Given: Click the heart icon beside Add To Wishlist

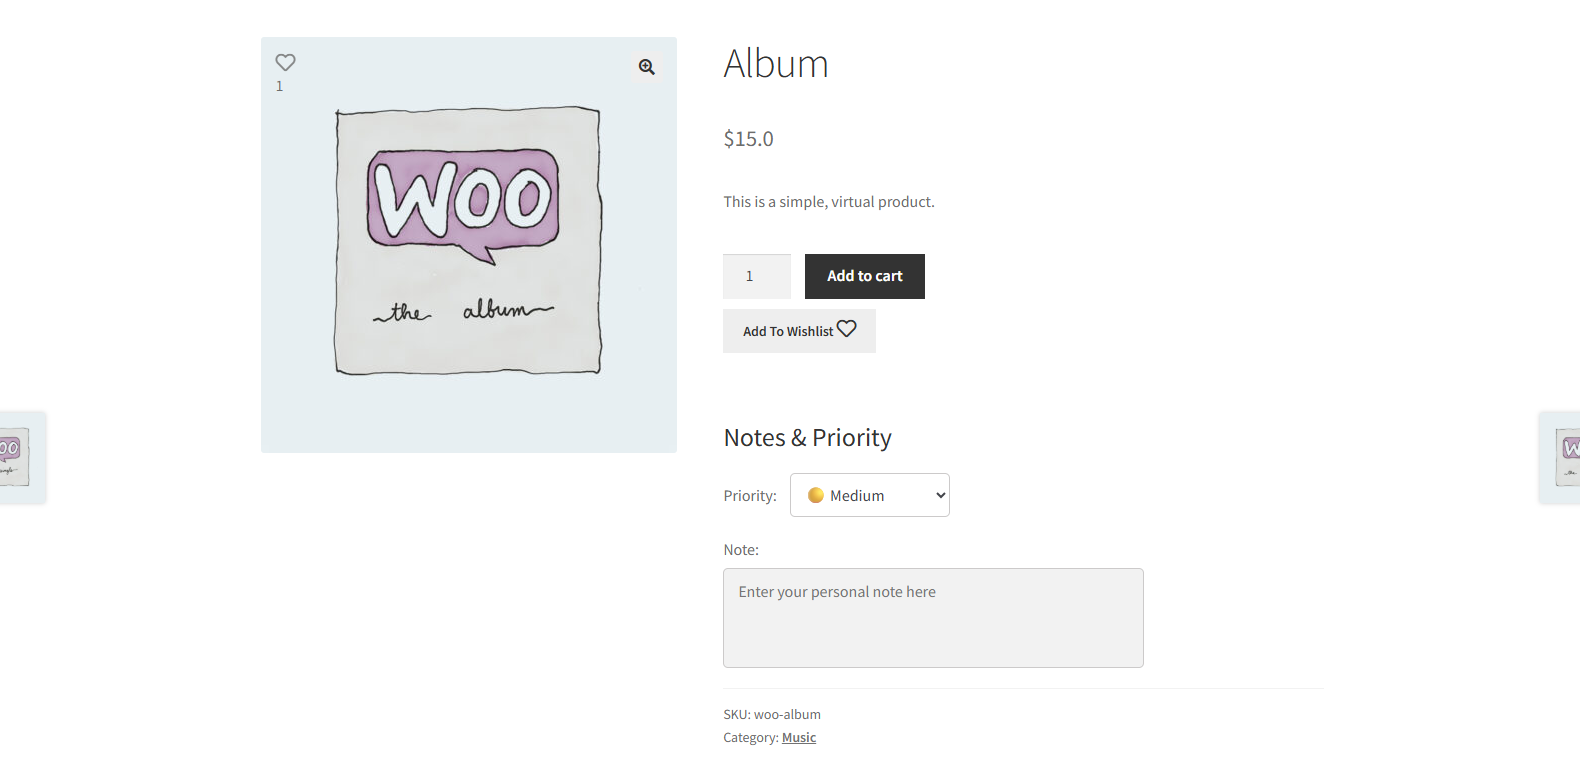Looking at the screenshot, I should 847,329.
